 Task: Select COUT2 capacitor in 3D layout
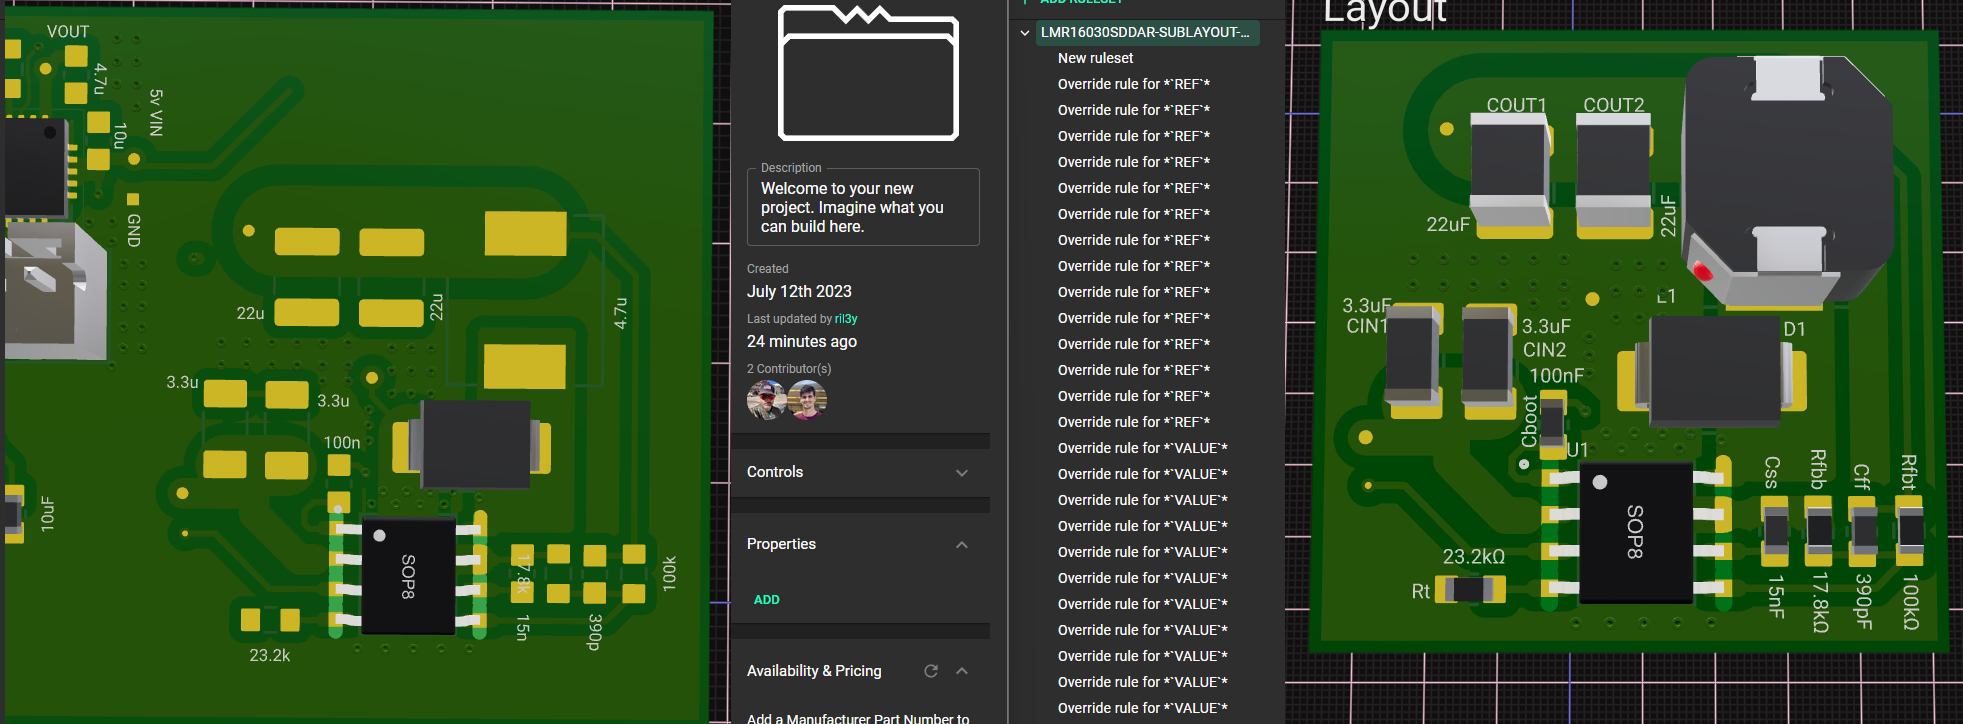coord(1614,175)
